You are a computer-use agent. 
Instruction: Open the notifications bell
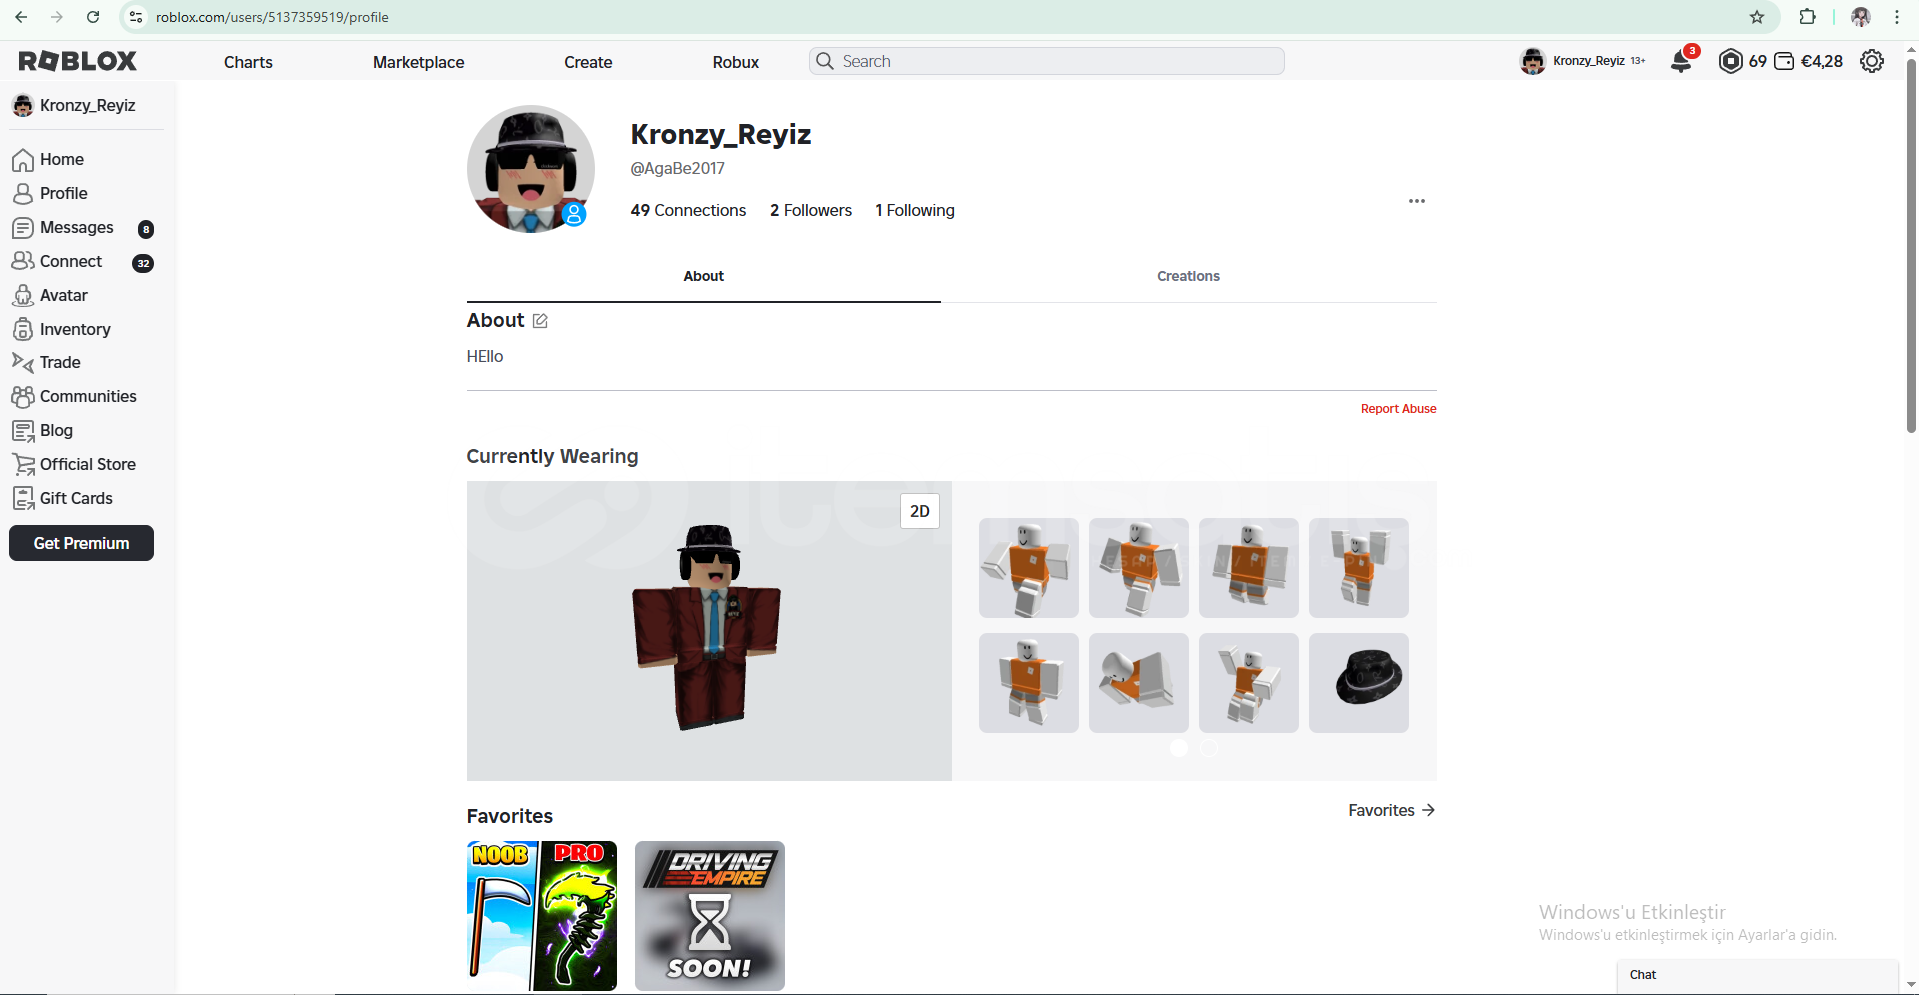coord(1682,61)
